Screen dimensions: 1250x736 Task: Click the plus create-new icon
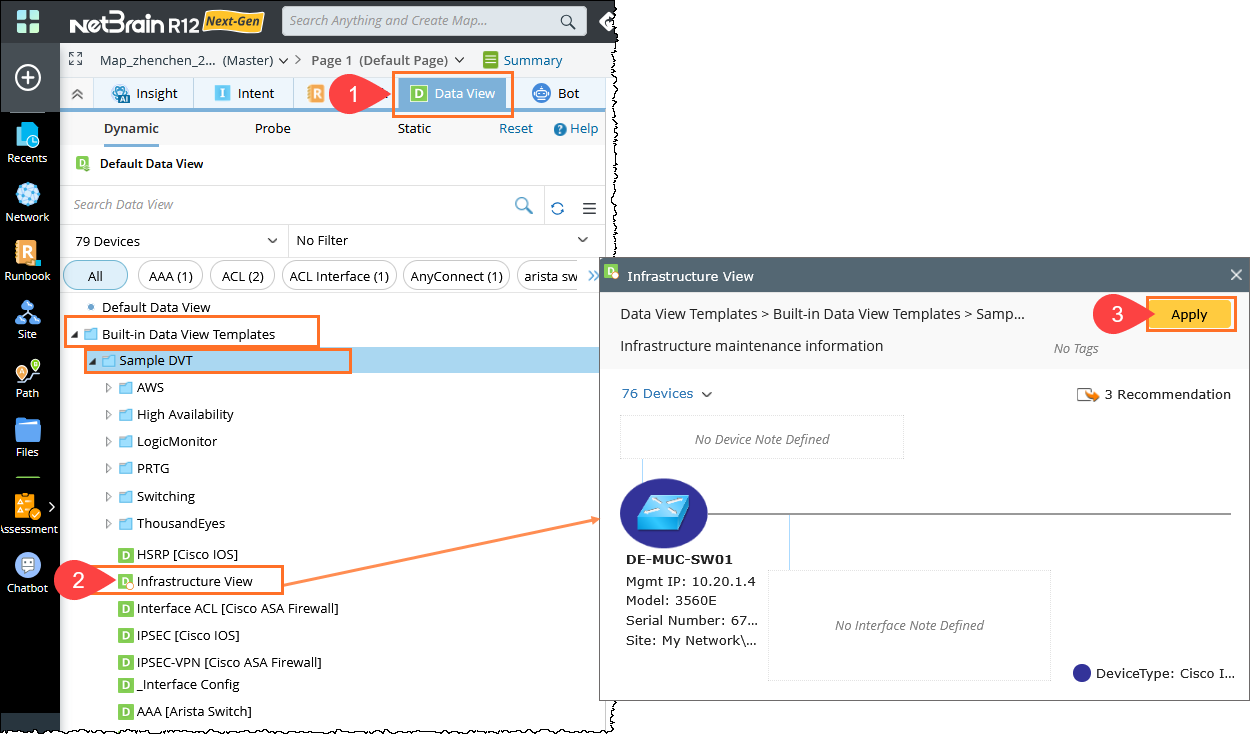(x=27, y=77)
